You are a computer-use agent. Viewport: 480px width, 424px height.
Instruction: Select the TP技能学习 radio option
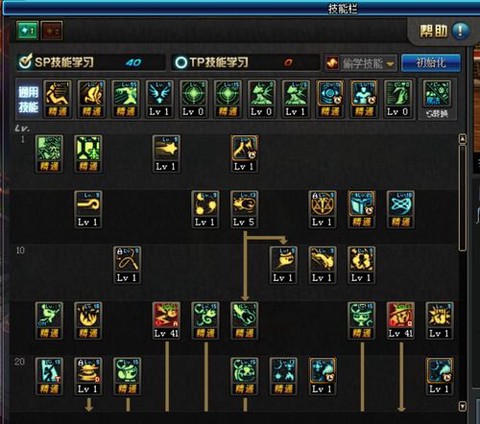click(x=181, y=62)
